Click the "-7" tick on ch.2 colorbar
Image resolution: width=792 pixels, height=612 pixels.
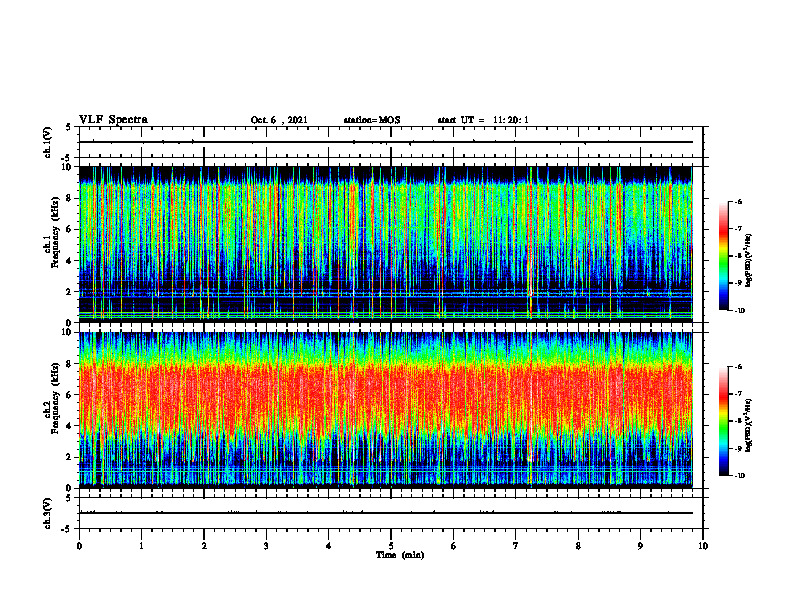[738, 394]
